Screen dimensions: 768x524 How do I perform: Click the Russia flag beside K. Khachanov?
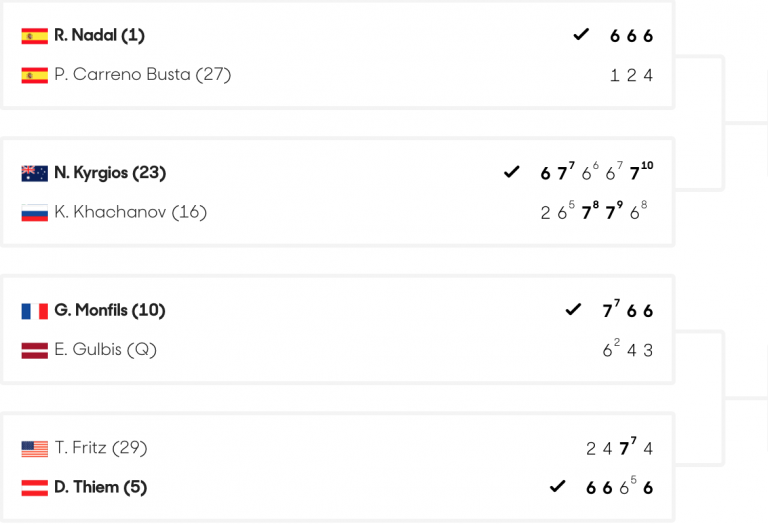pyautogui.click(x=35, y=213)
